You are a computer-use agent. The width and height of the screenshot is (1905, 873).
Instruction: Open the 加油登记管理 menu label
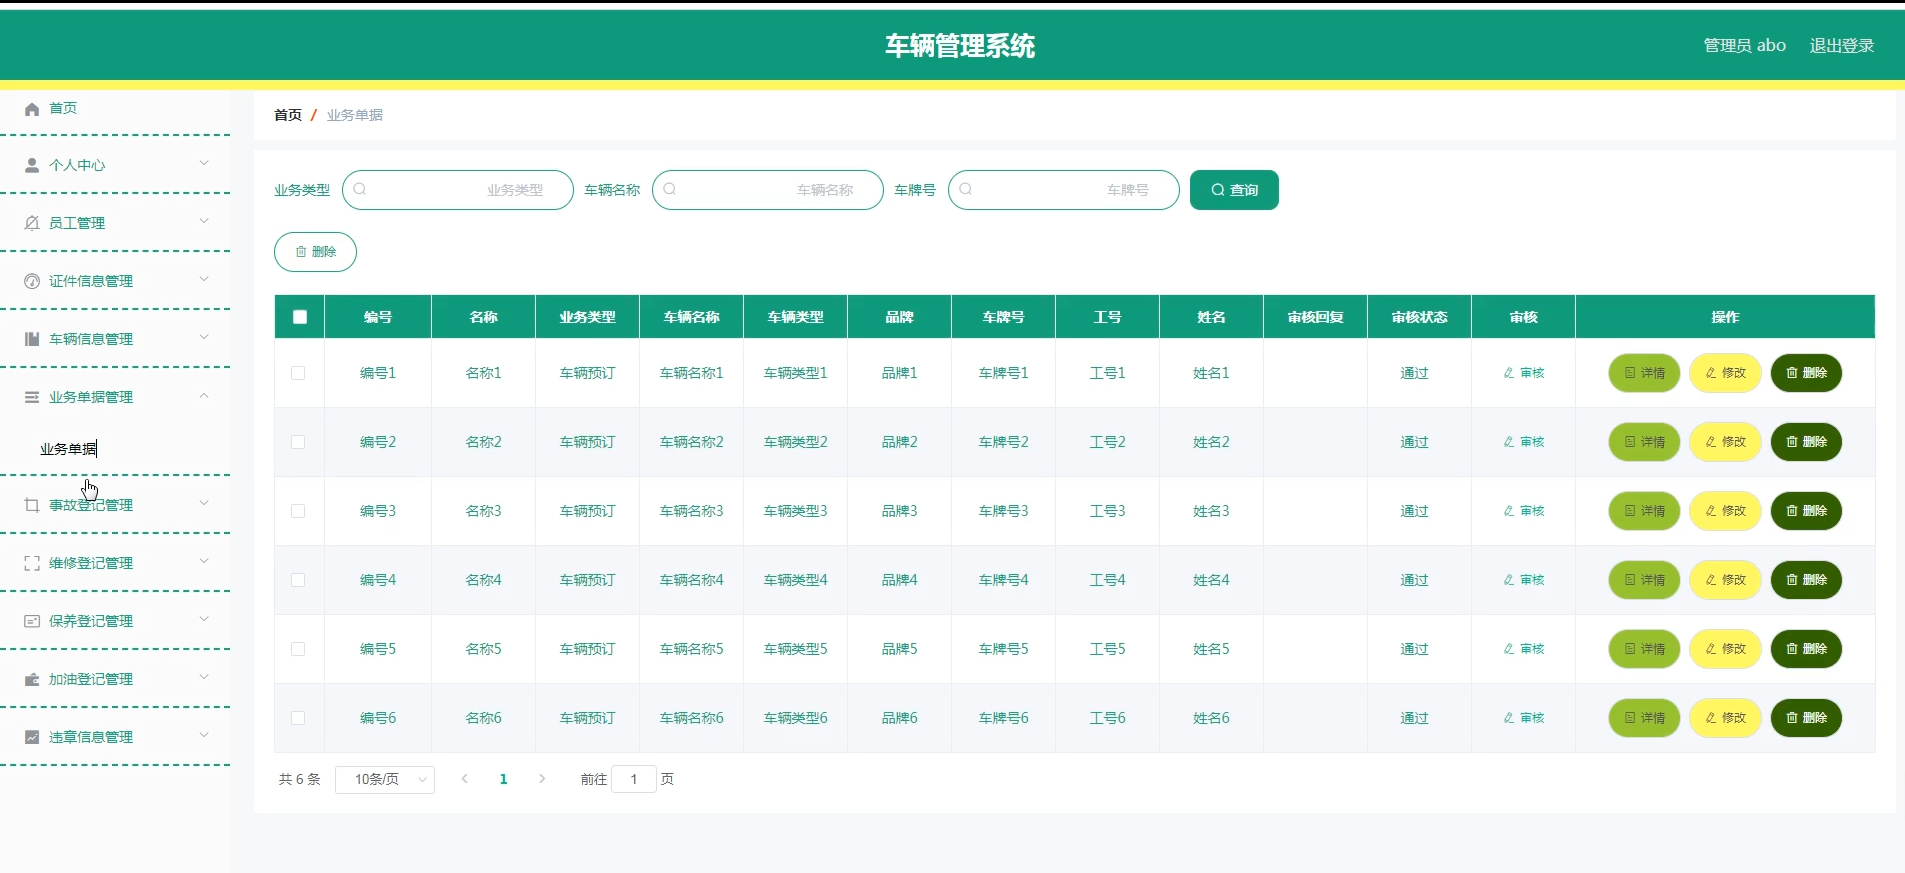click(91, 679)
